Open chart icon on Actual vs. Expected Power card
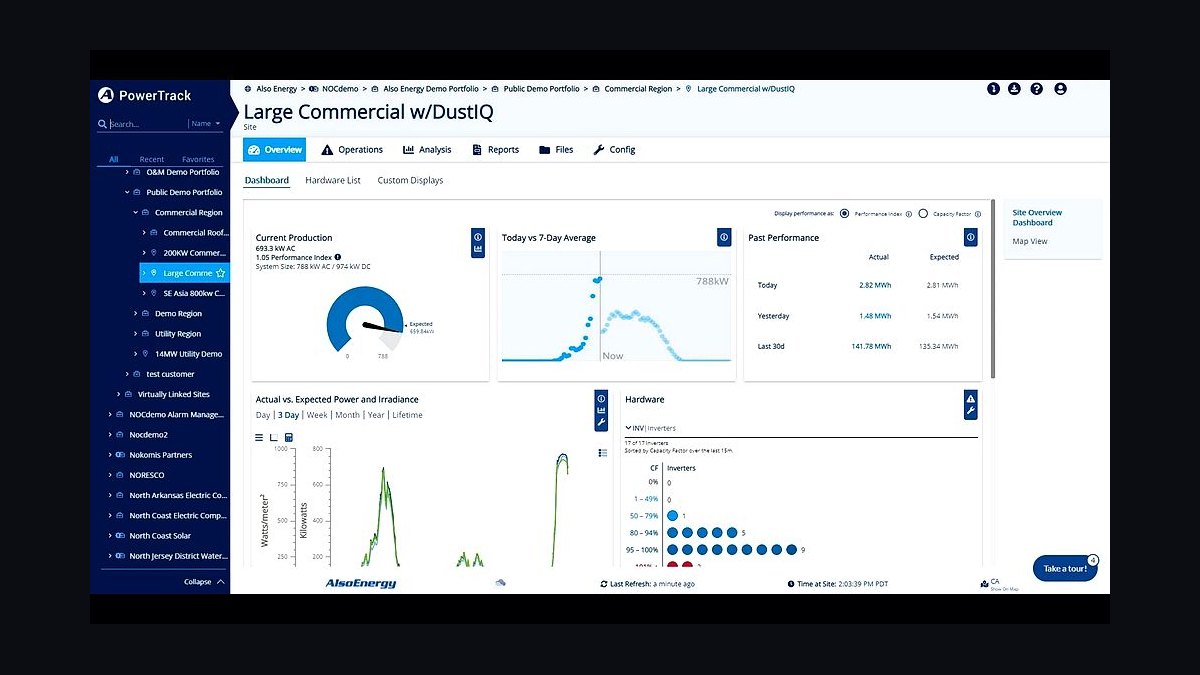This screenshot has width=1200, height=675. coord(601,410)
